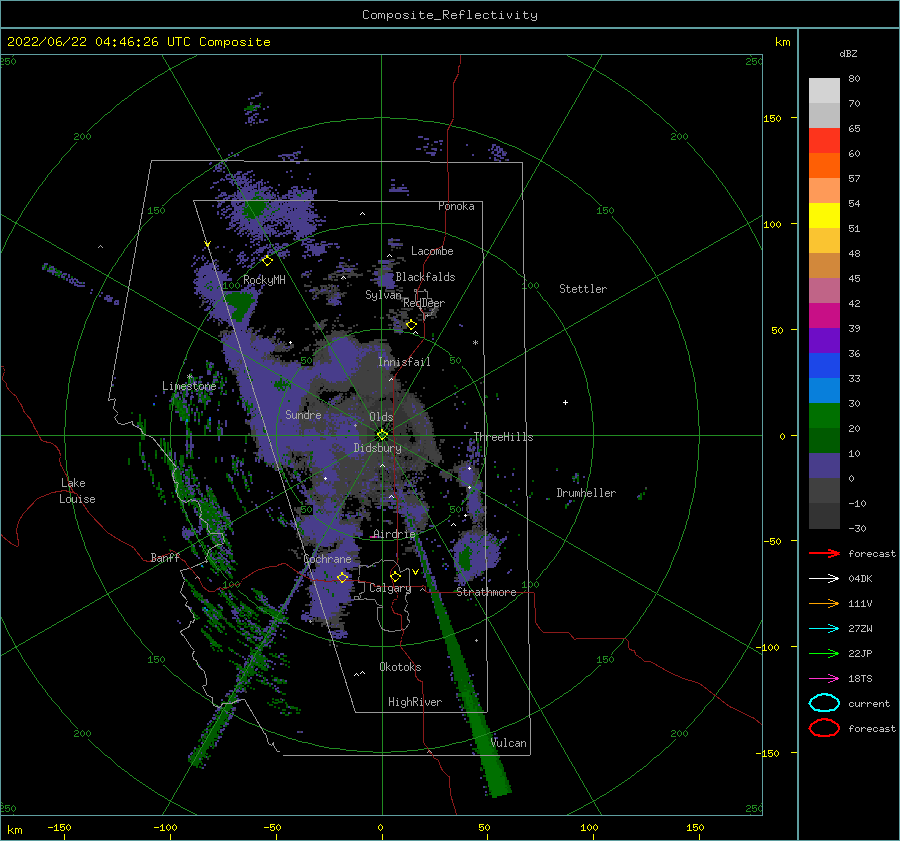Click the white 04DK arrow legend icon
The width and height of the screenshot is (900, 841).
tap(824, 579)
